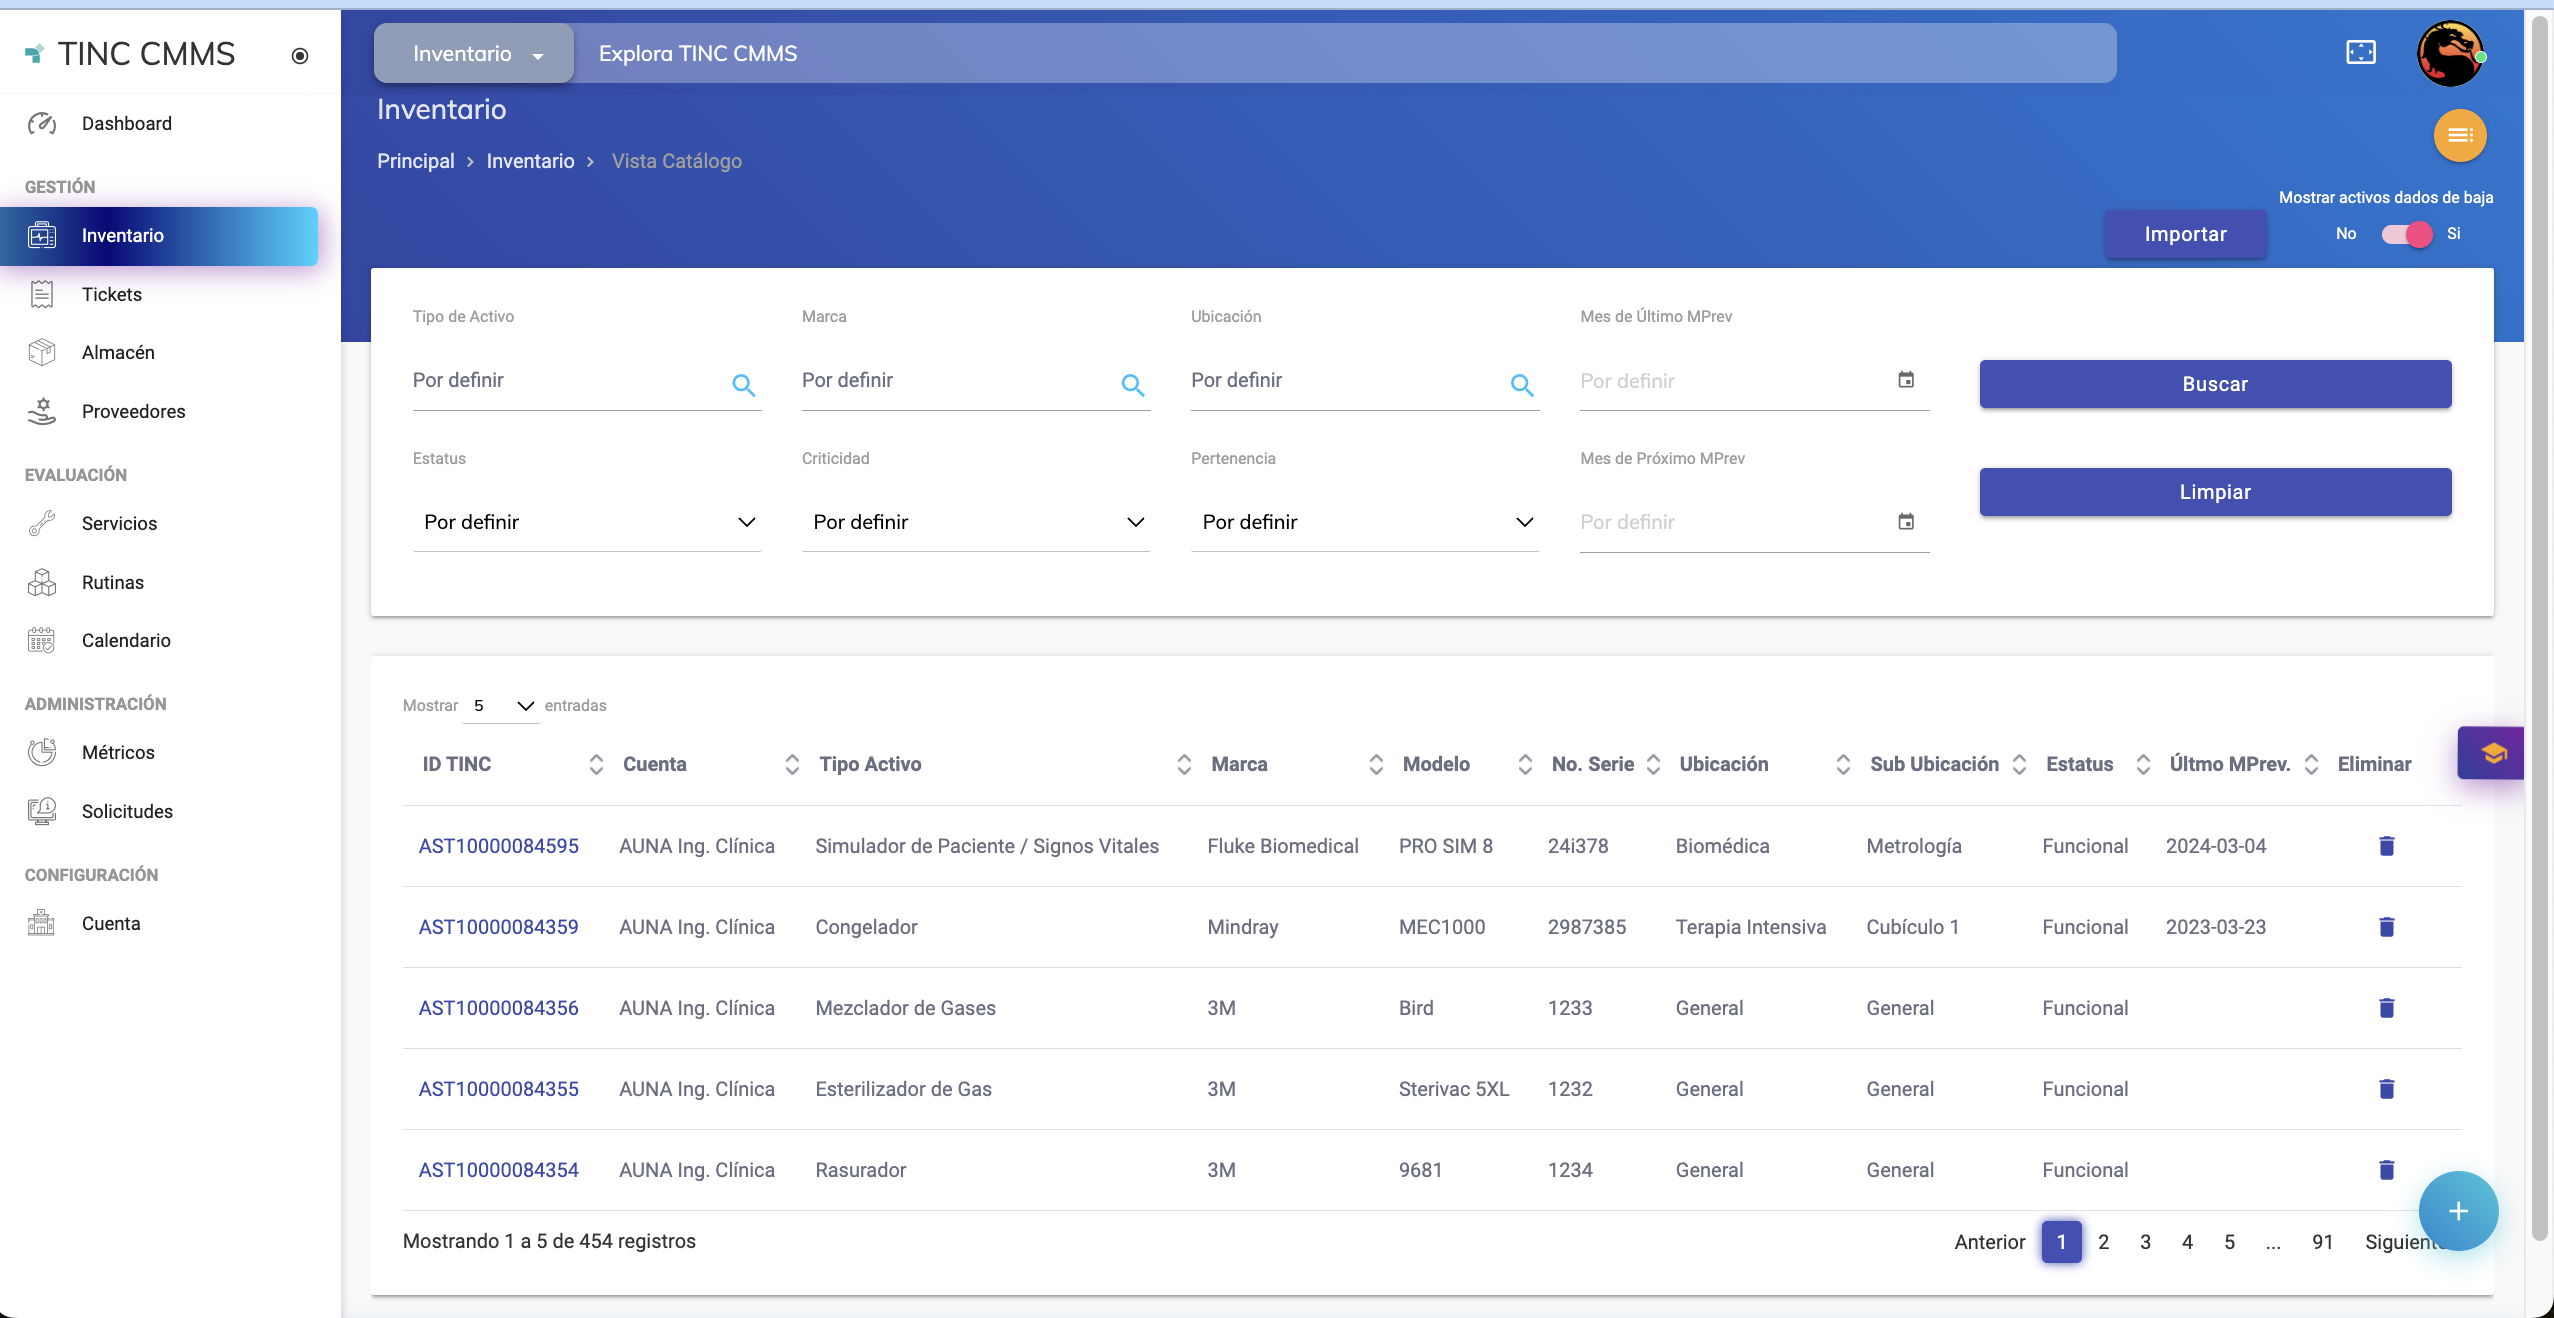Screen dimensions: 2554x1318
Task: Open the orange floating learning icon
Action: (2492, 753)
